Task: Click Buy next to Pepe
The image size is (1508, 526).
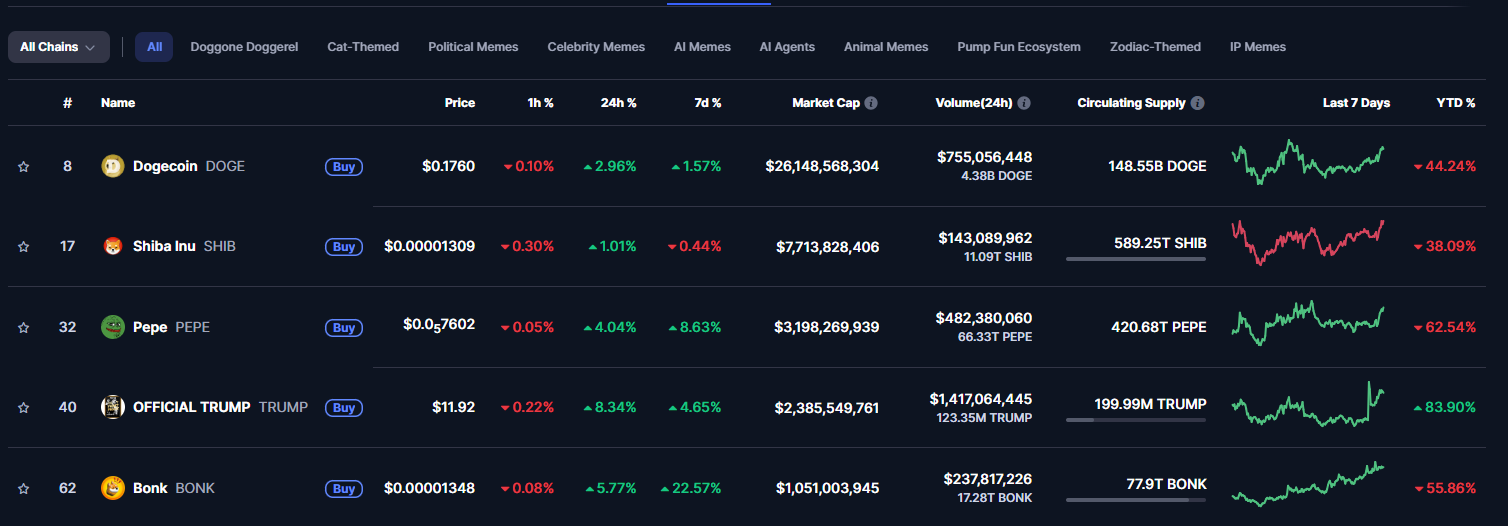Action: [344, 328]
